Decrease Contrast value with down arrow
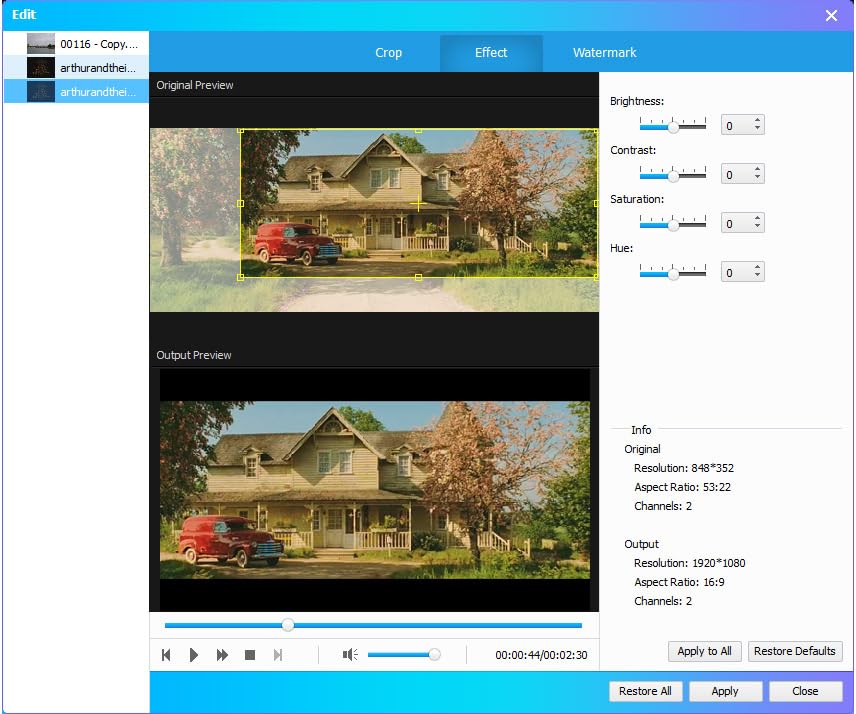Image resolution: width=856 pixels, height=714 pixels. [x=757, y=179]
